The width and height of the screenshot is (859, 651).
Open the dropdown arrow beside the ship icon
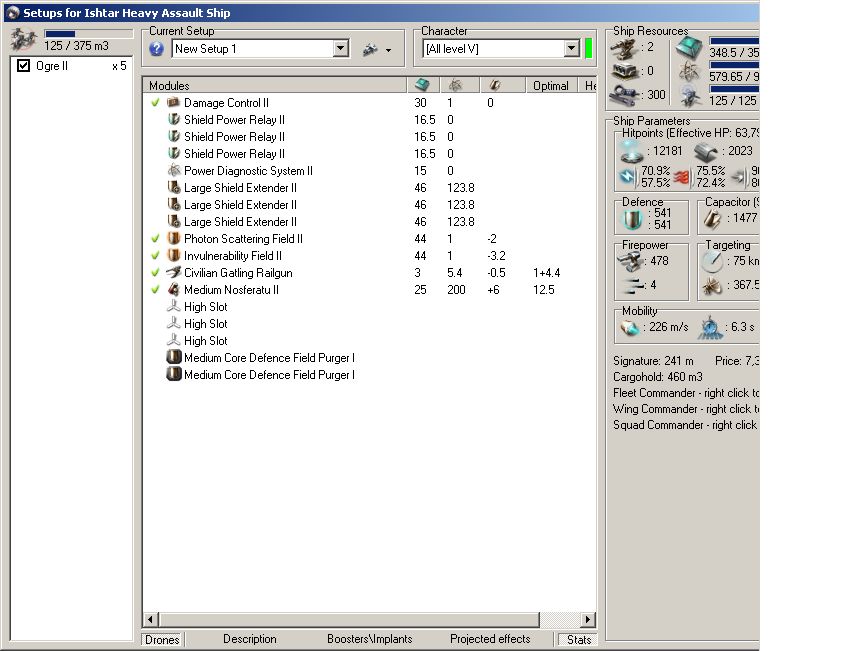(x=388, y=50)
